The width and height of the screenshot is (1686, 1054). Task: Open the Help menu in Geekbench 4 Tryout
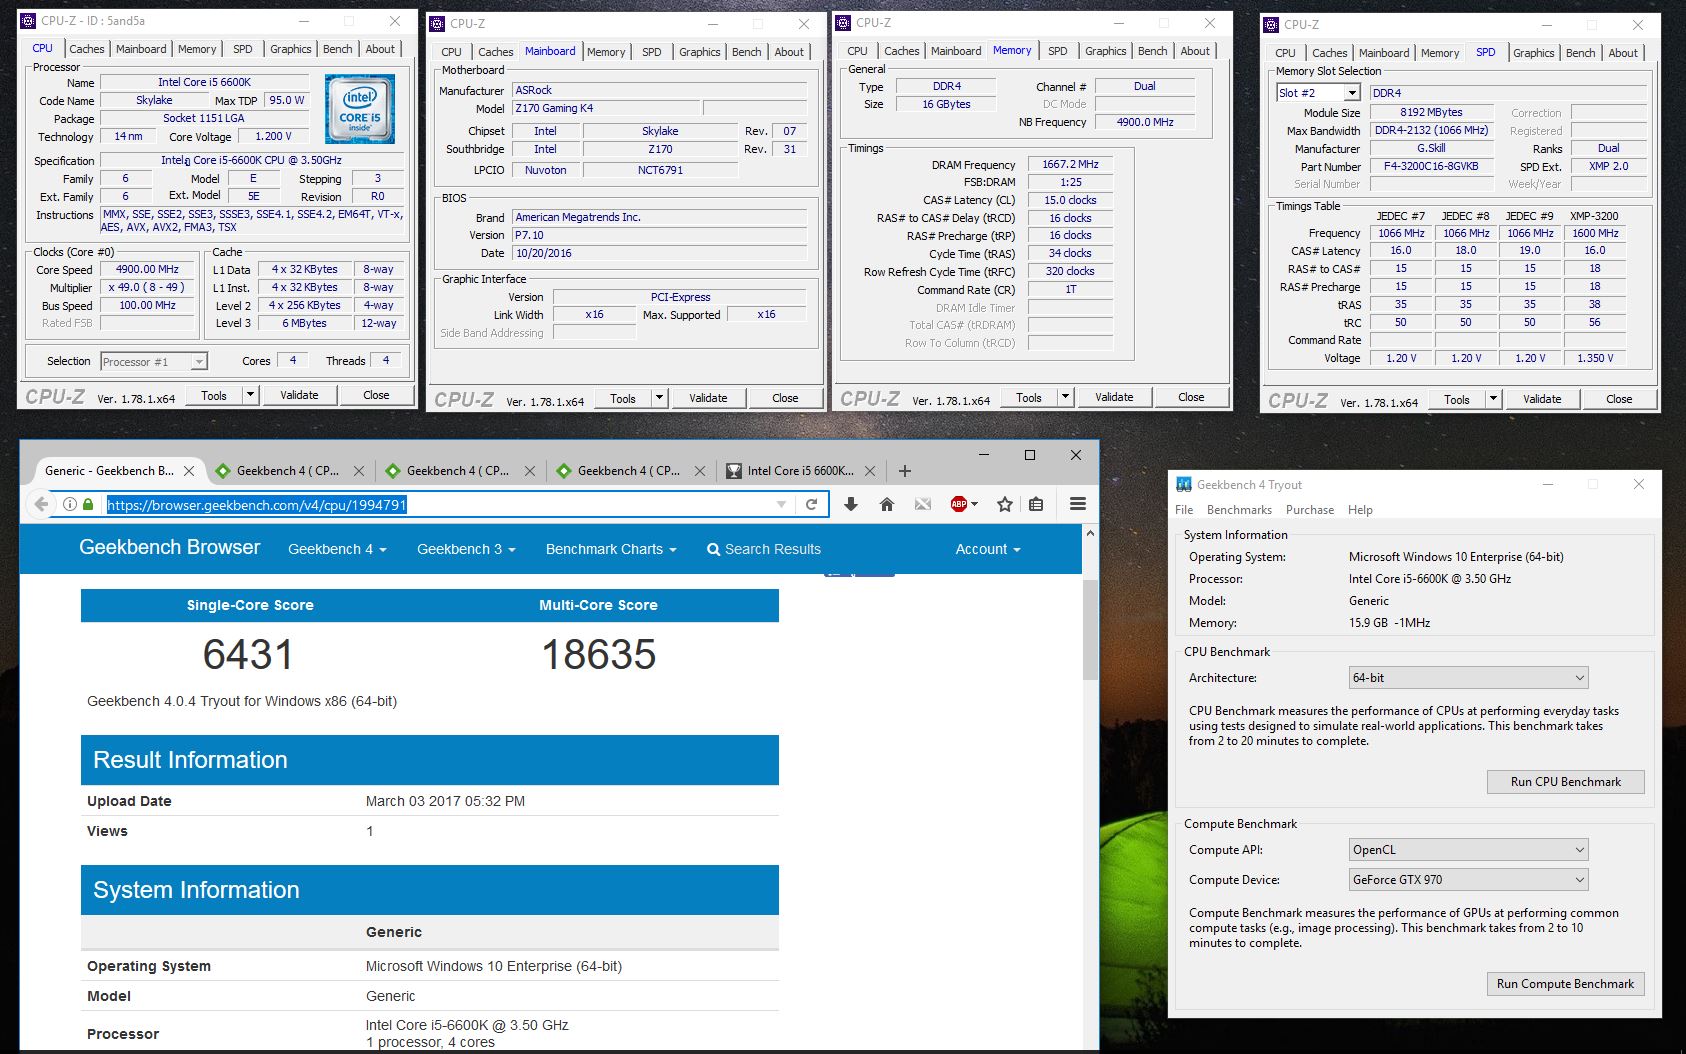(x=1360, y=509)
